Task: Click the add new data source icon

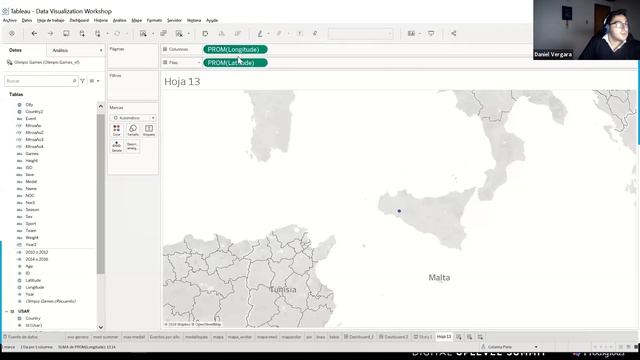Action: point(82,33)
